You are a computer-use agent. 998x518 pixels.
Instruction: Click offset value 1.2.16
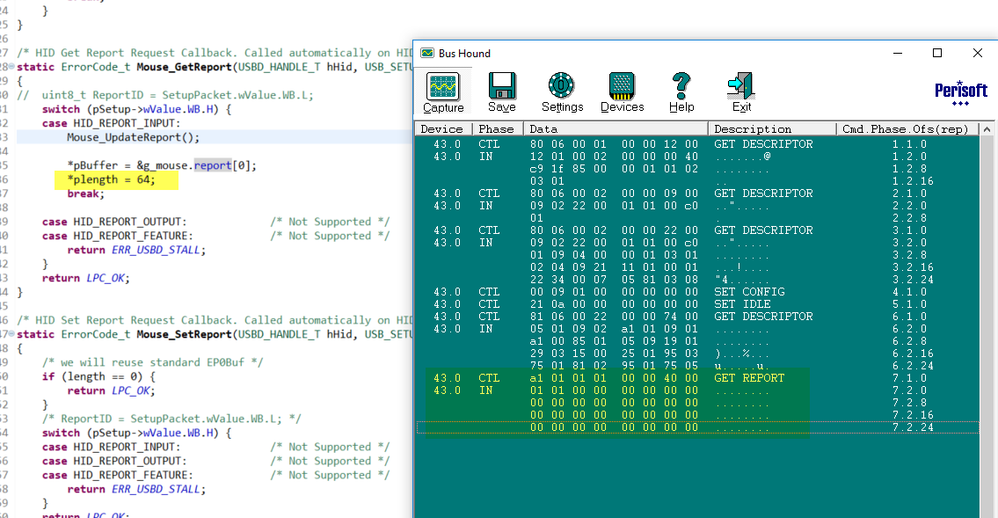point(913,181)
